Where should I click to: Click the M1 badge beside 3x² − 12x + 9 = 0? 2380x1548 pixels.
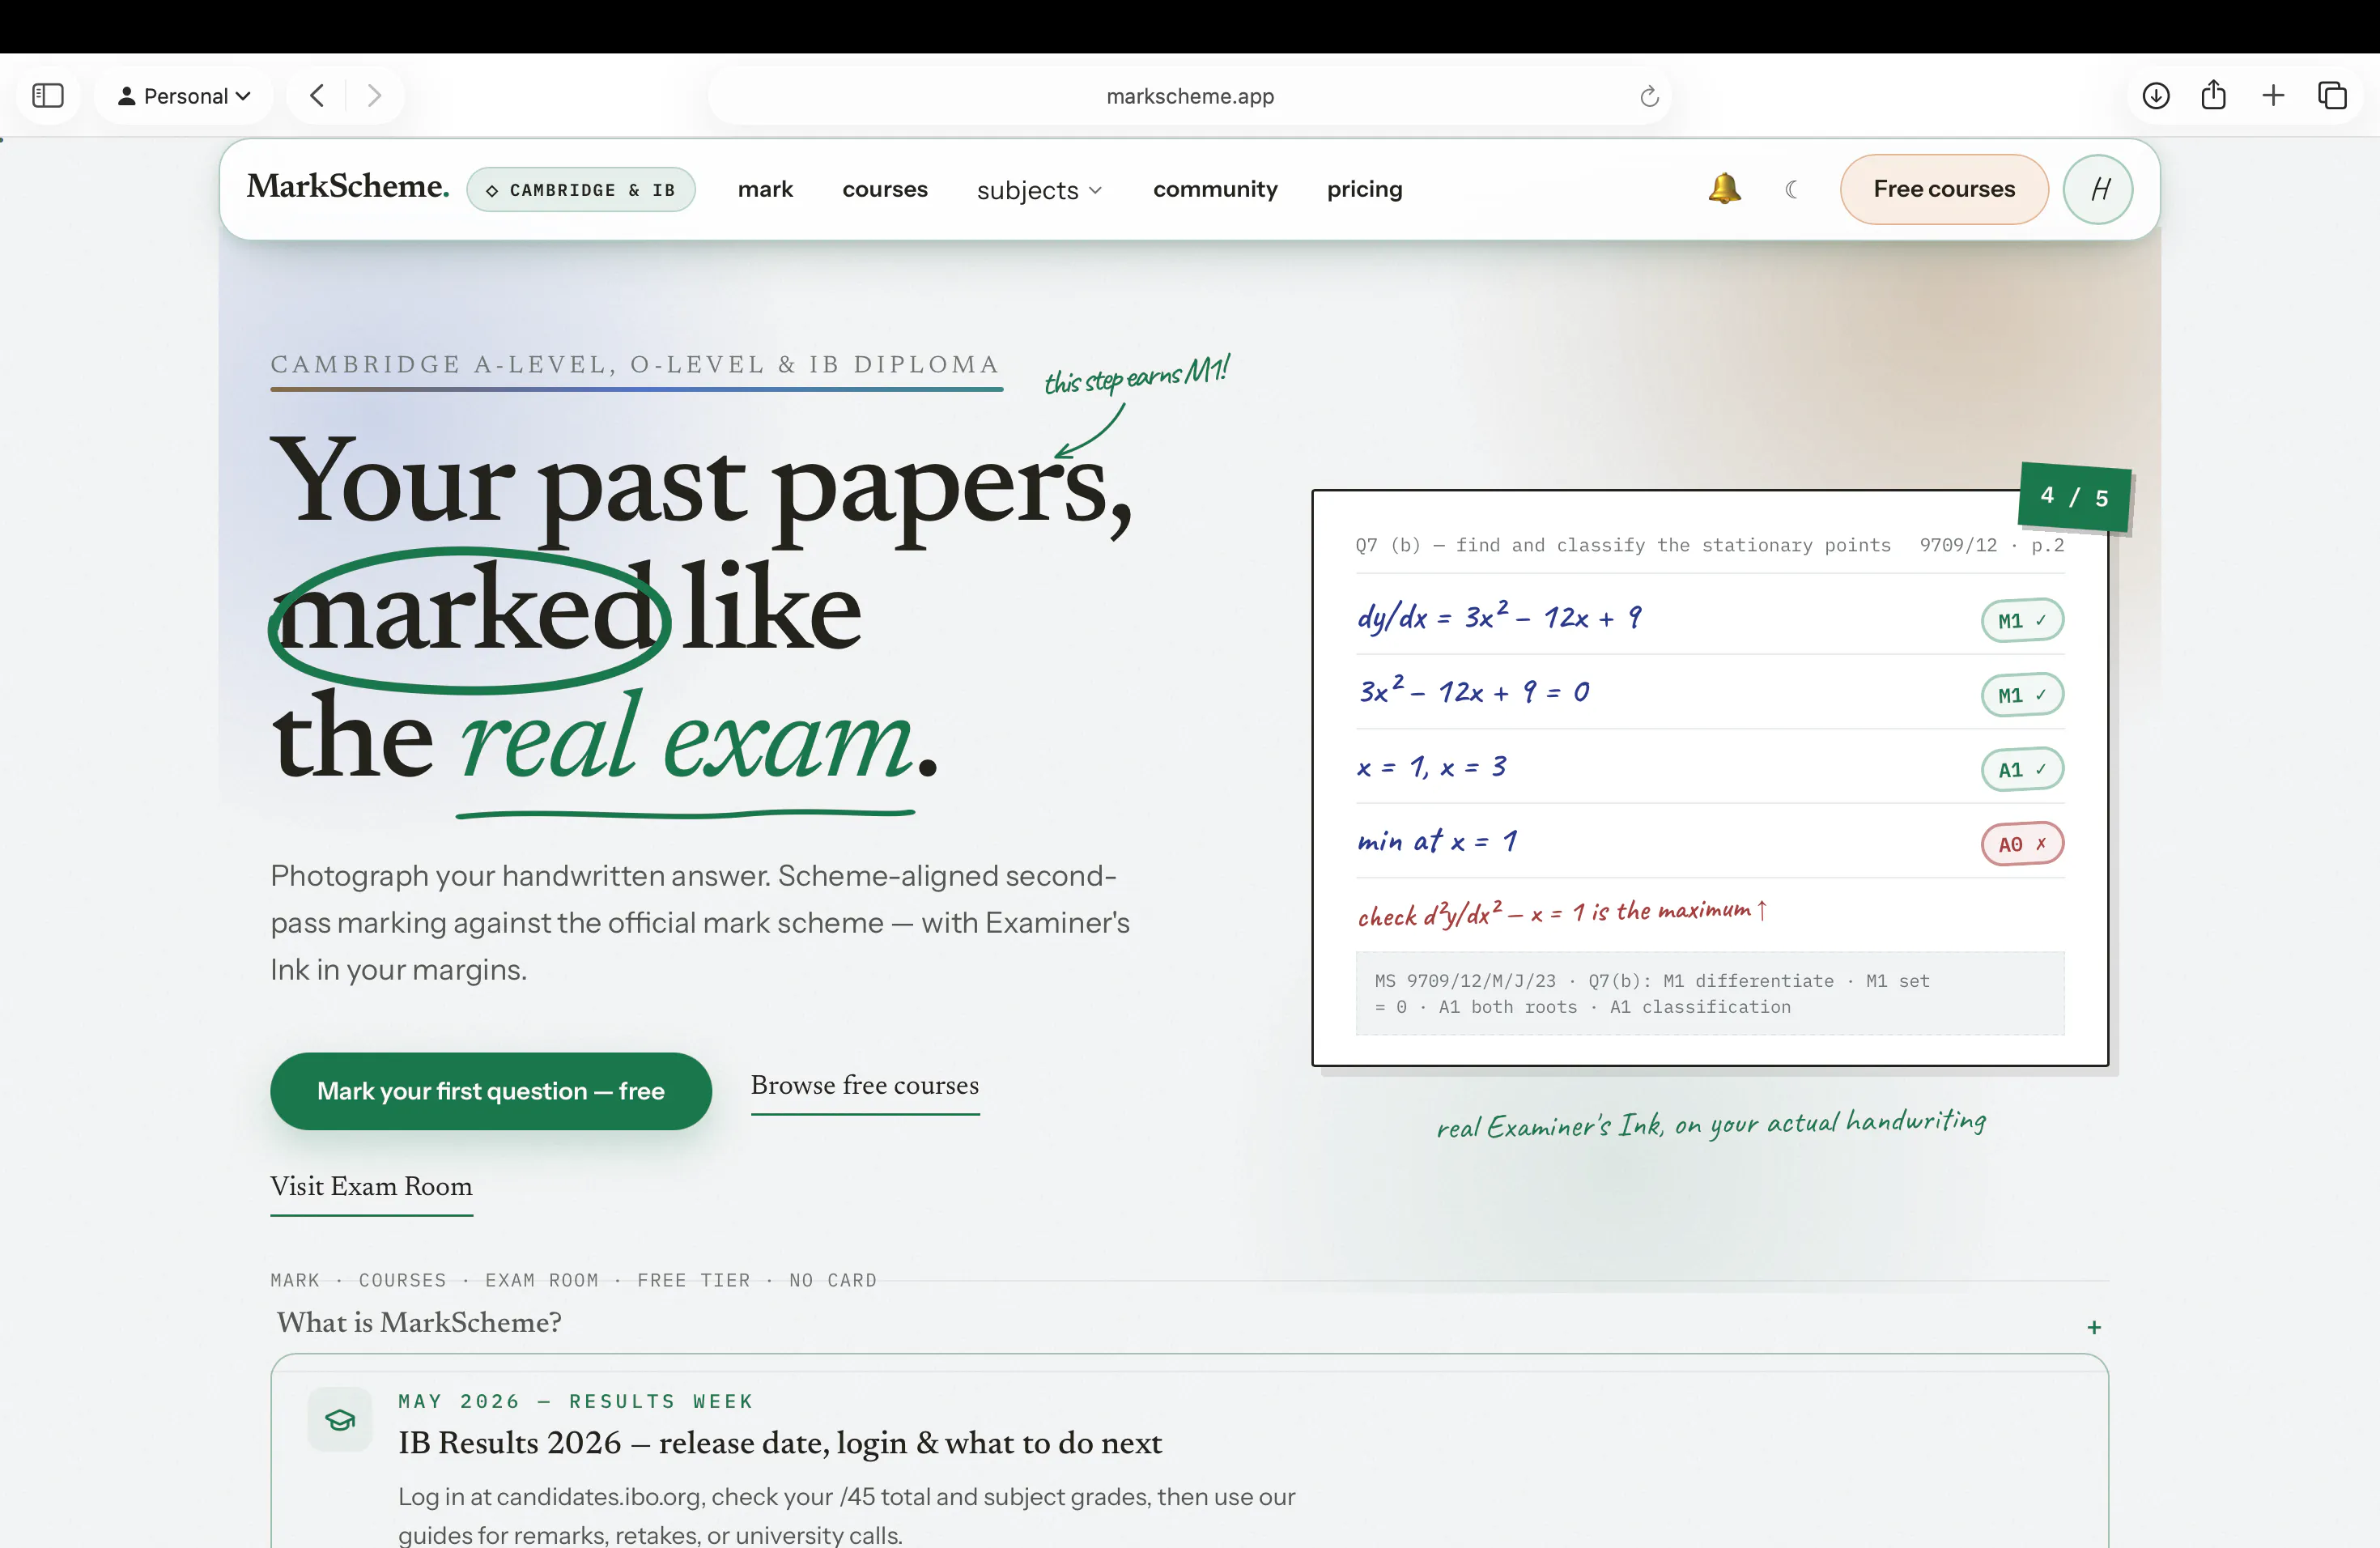pos(2022,694)
